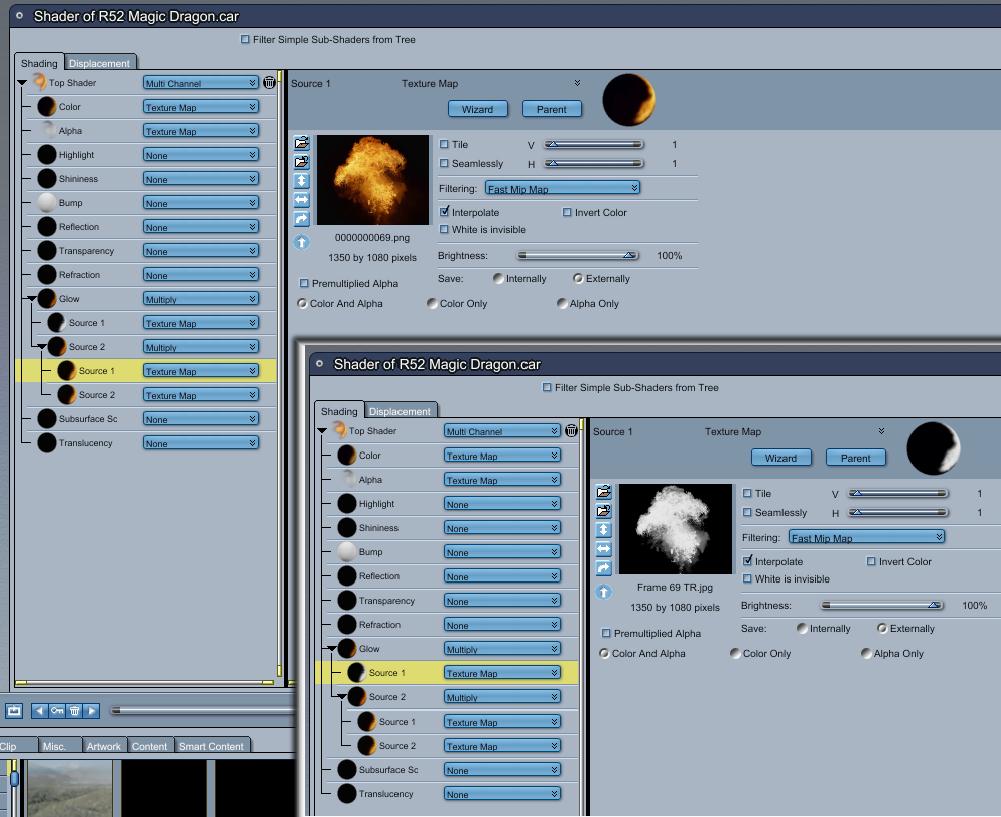The height and width of the screenshot is (817, 1001).
Task: Select Color Only radio in back window
Action: (x=432, y=303)
